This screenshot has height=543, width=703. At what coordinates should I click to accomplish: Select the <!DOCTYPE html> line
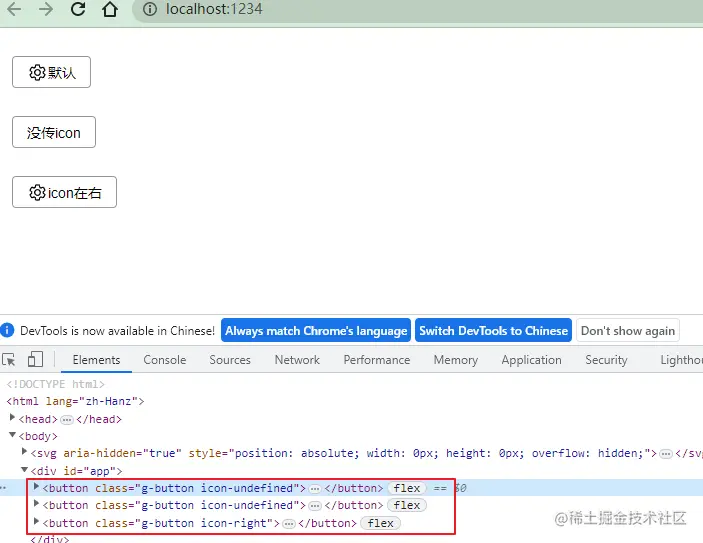tap(56, 384)
